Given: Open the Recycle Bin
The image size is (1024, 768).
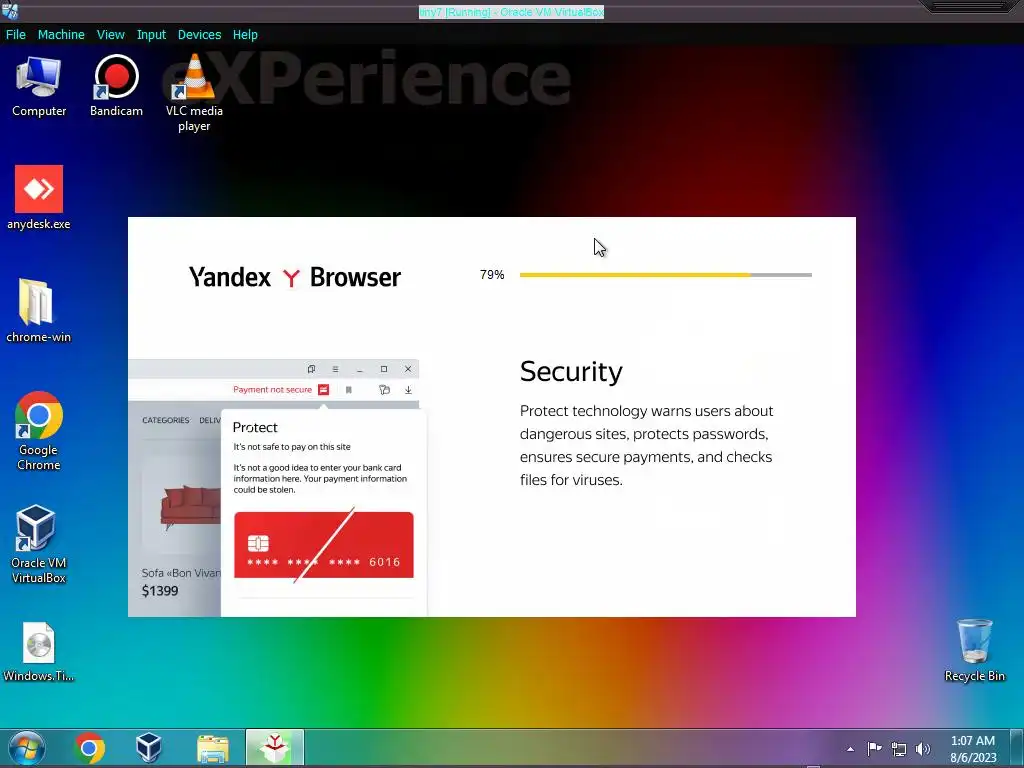Looking at the screenshot, I should pos(974,650).
